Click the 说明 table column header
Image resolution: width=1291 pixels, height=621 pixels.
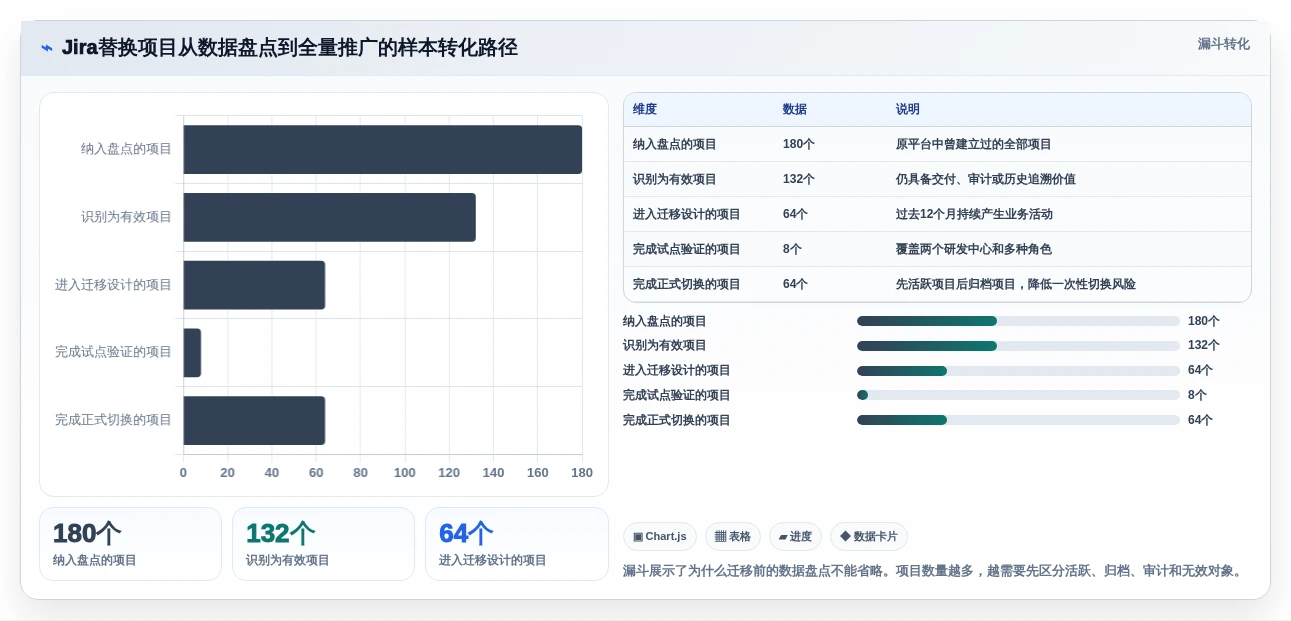pos(908,110)
